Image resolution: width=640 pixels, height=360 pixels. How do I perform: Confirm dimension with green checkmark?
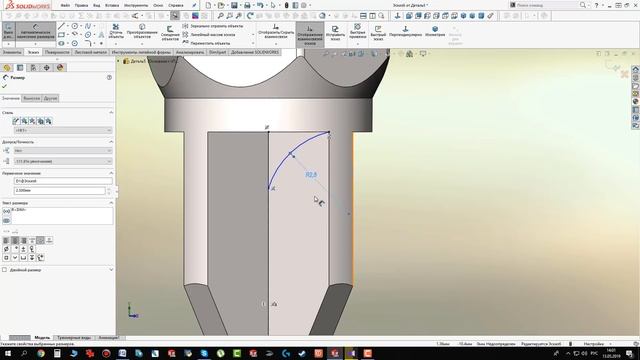click(4, 86)
